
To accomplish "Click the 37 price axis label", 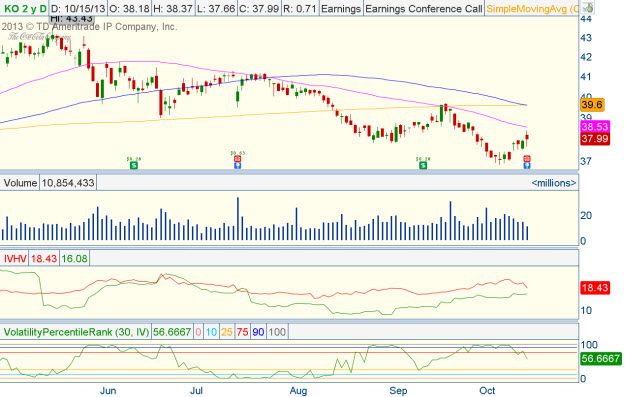I will (586, 161).
